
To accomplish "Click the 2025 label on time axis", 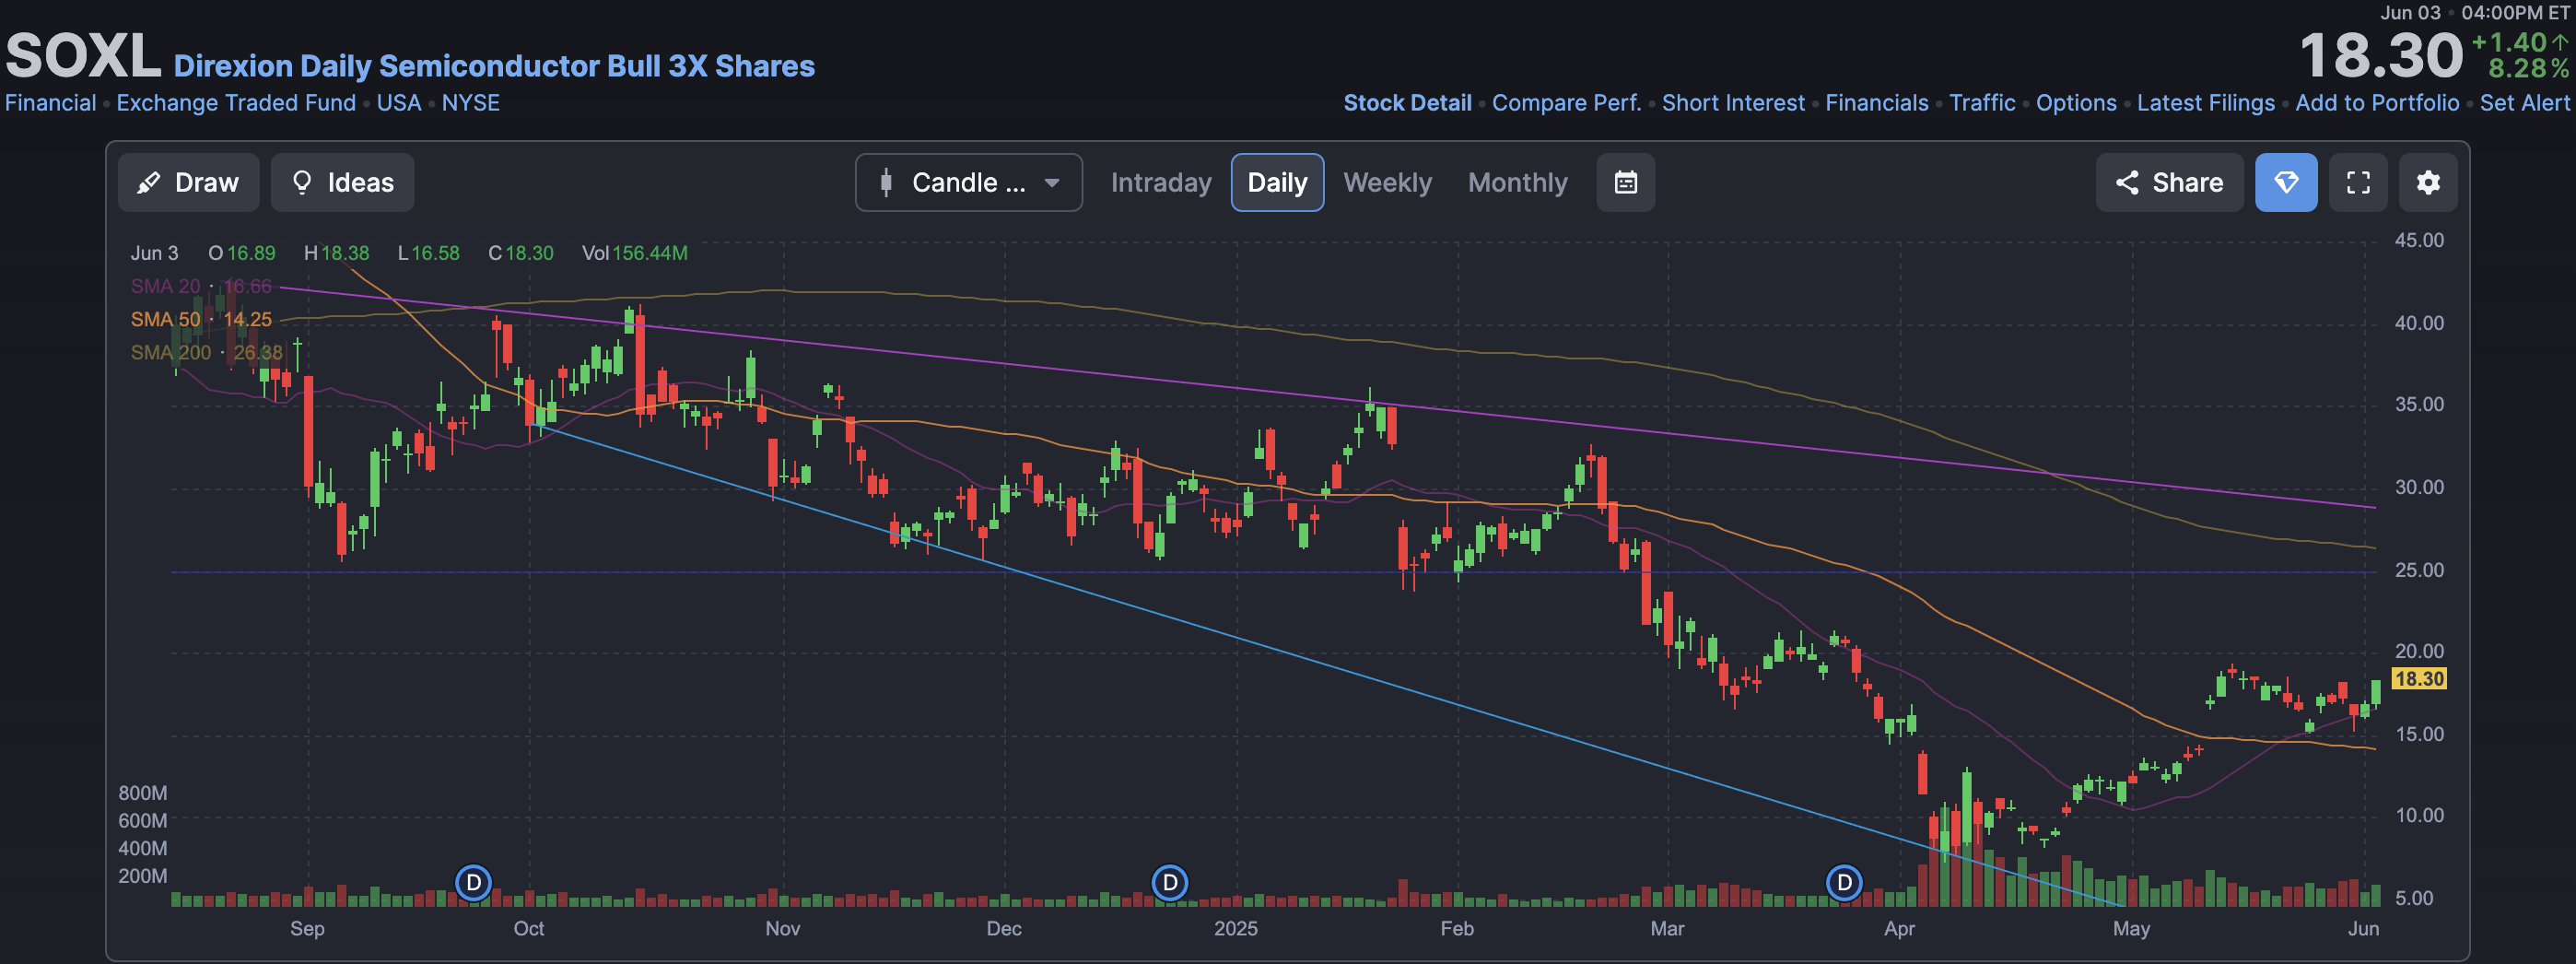I will tap(1235, 929).
